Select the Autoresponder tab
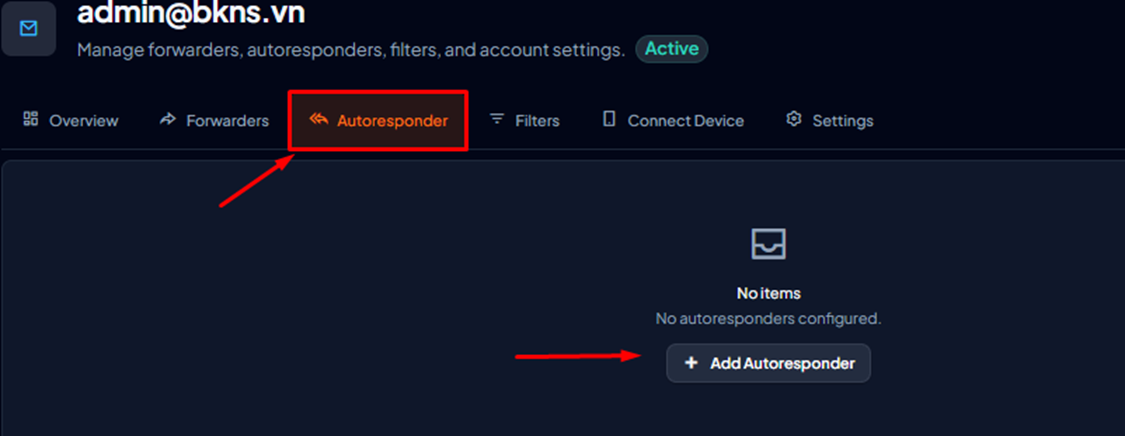Viewport: 1125px width, 436px height. pos(378,120)
